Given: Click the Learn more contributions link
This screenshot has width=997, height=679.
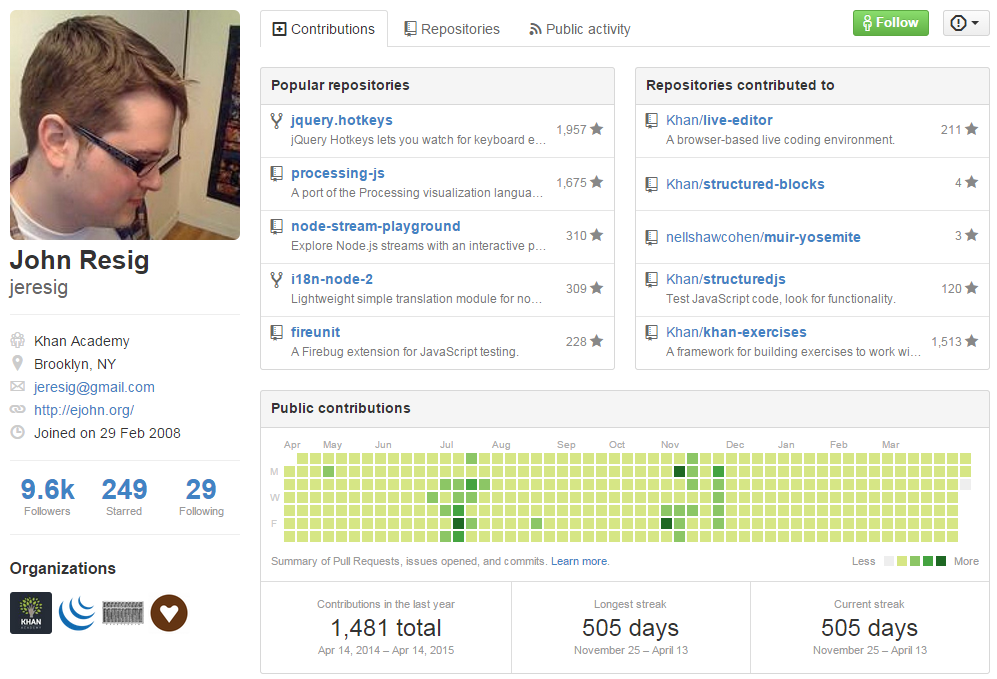Looking at the screenshot, I should (579, 561).
